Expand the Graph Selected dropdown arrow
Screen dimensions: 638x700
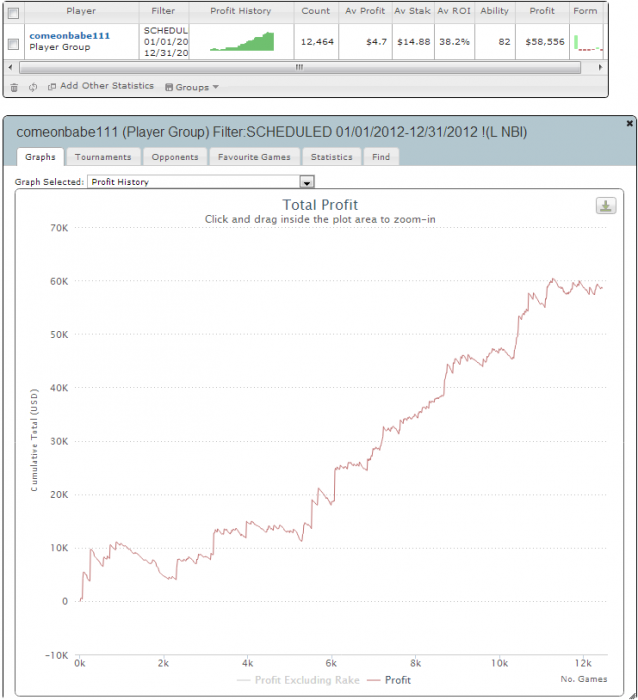coord(307,182)
